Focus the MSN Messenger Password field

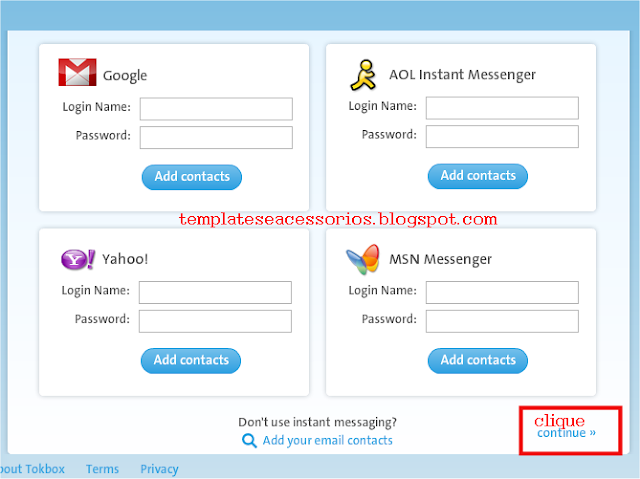(x=502, y=321)
